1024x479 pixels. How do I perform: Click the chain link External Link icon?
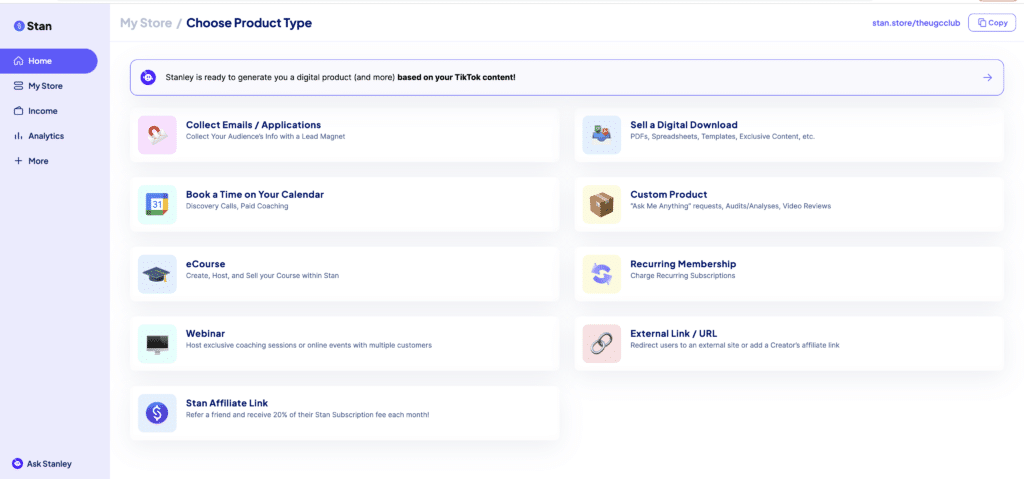pos(601,344)
